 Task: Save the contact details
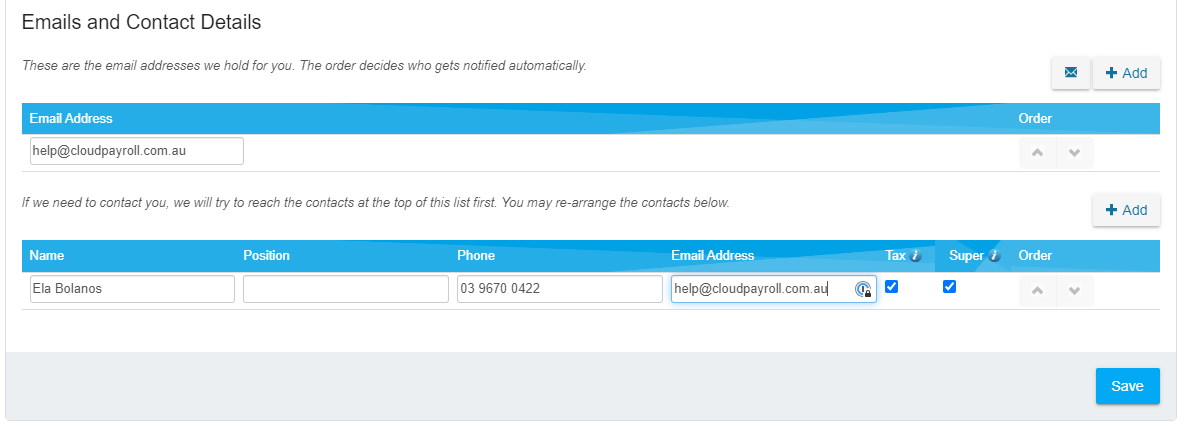tap(1127, 386)
